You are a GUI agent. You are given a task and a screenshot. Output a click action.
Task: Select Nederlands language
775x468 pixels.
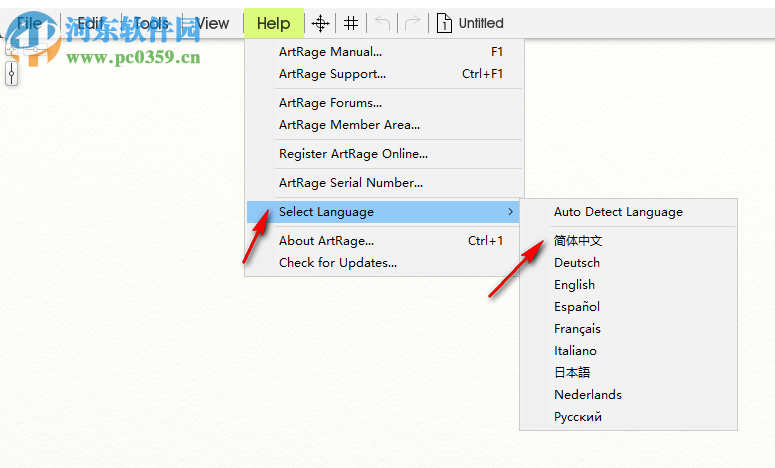point(628,394)
